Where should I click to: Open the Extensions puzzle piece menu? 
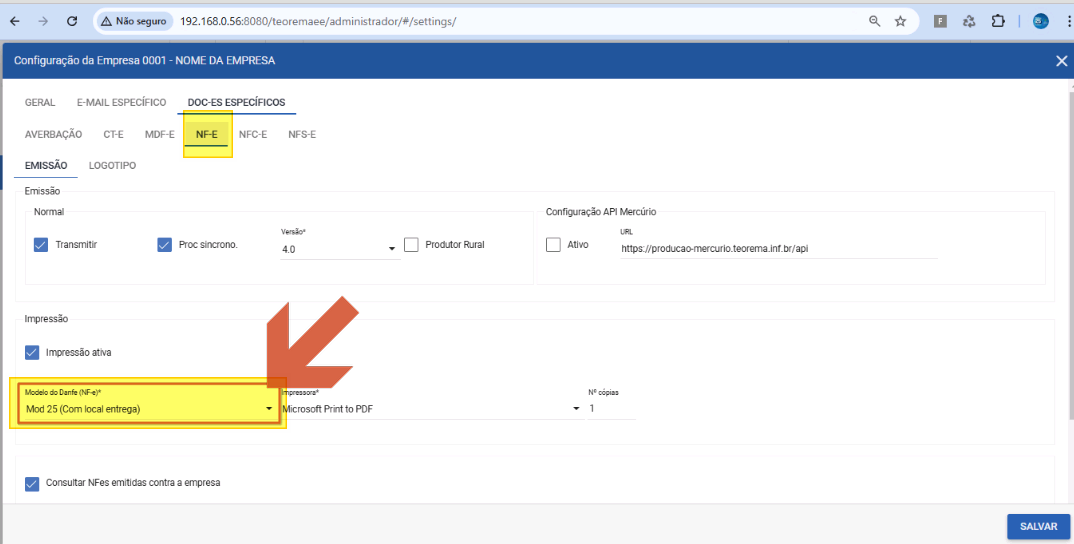point(998,21)
